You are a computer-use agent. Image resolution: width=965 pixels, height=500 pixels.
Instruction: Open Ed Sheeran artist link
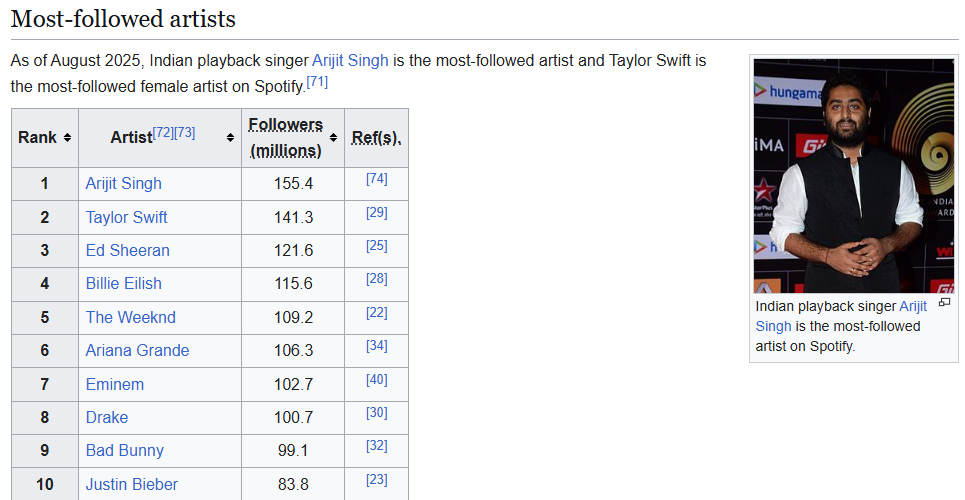coord(127,250)
